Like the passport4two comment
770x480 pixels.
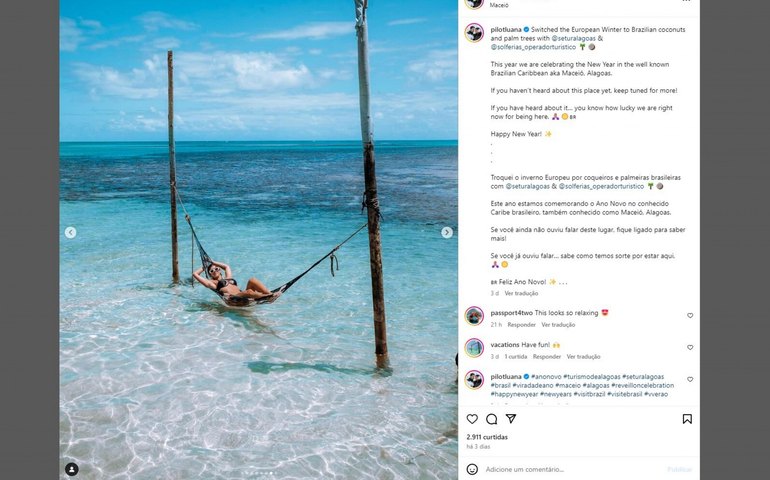690,315
